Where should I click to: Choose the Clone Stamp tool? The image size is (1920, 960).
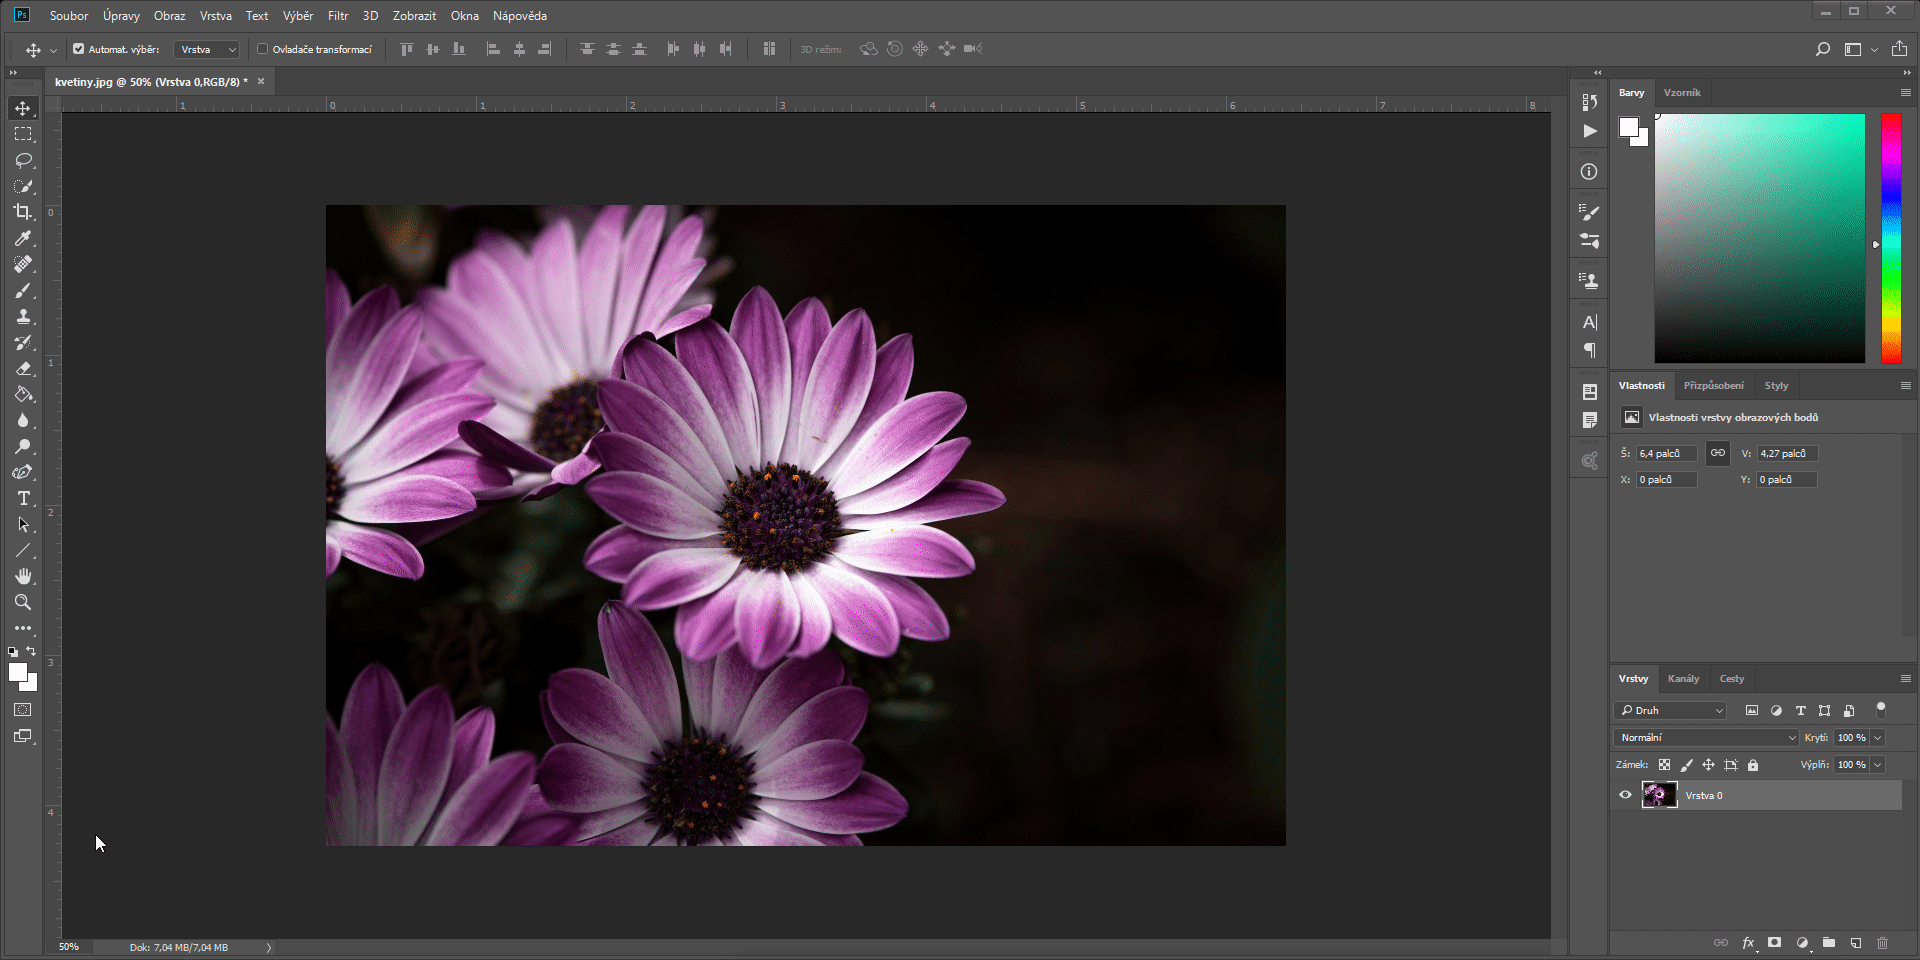(22, 316)
